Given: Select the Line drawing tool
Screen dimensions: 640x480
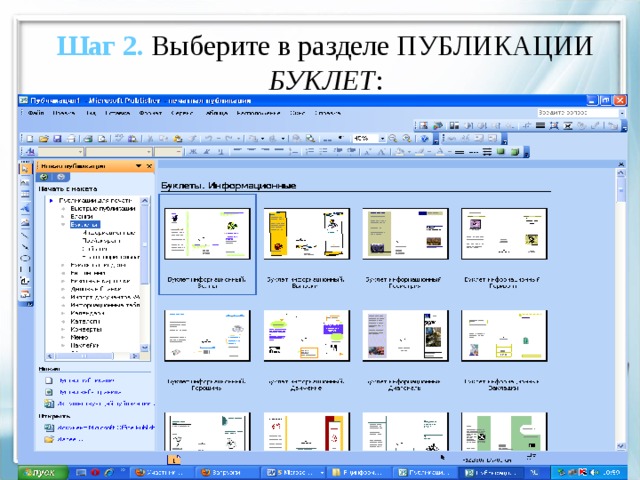Looking at the screenshot, I should click(x=25, y=236).
